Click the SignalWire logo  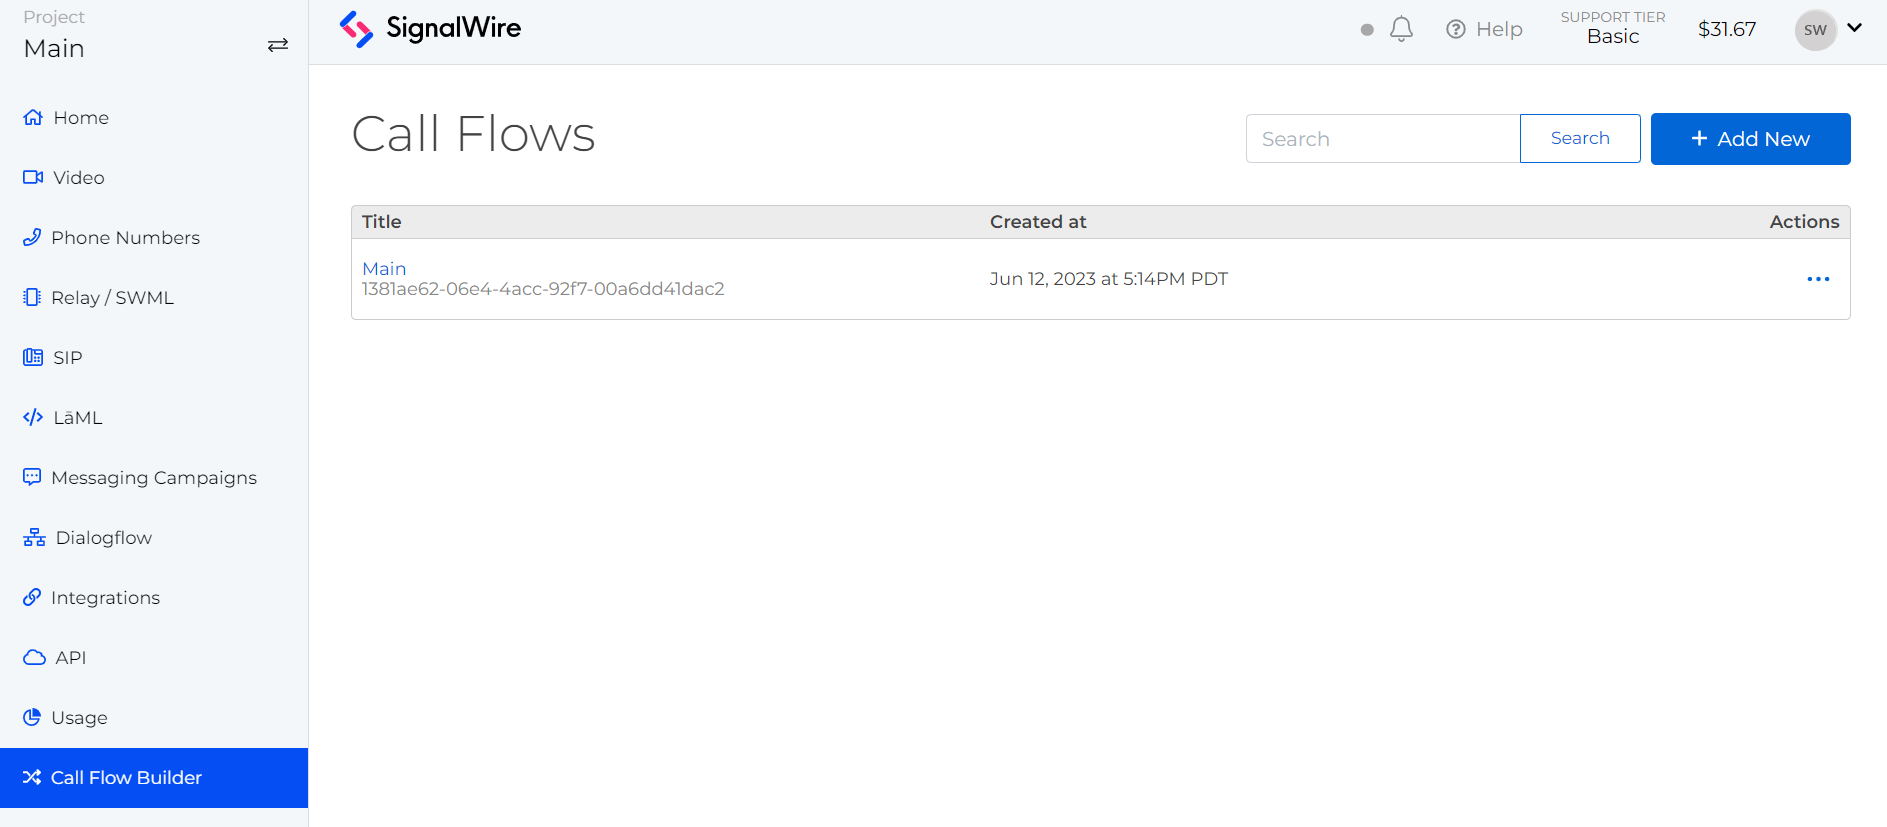click(x=430, y=29)
